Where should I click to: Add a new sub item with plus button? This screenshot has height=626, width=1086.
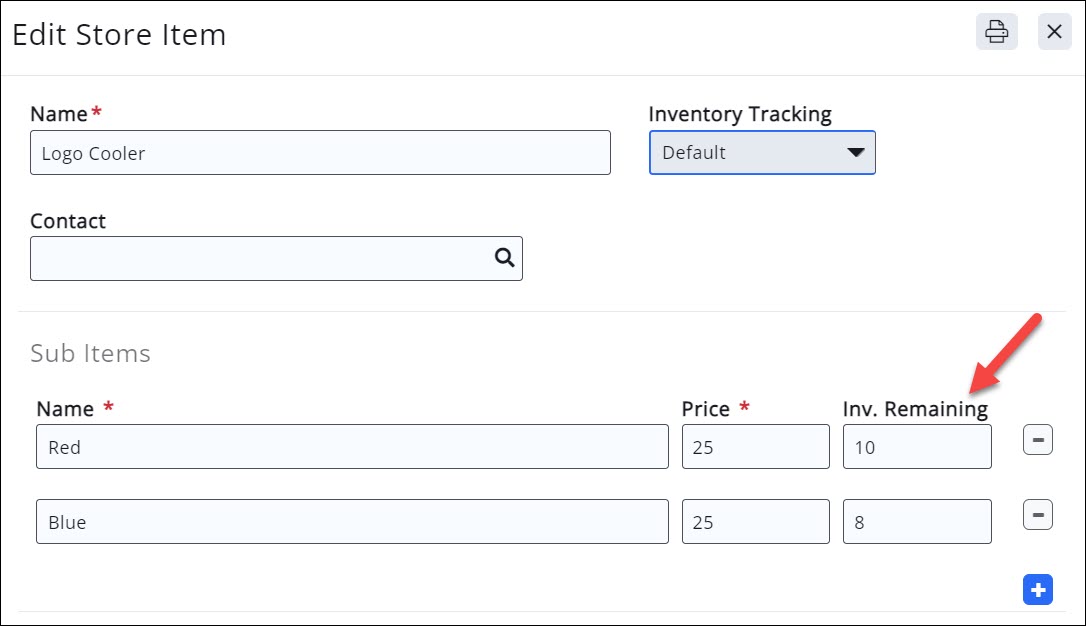[1038, 590]
